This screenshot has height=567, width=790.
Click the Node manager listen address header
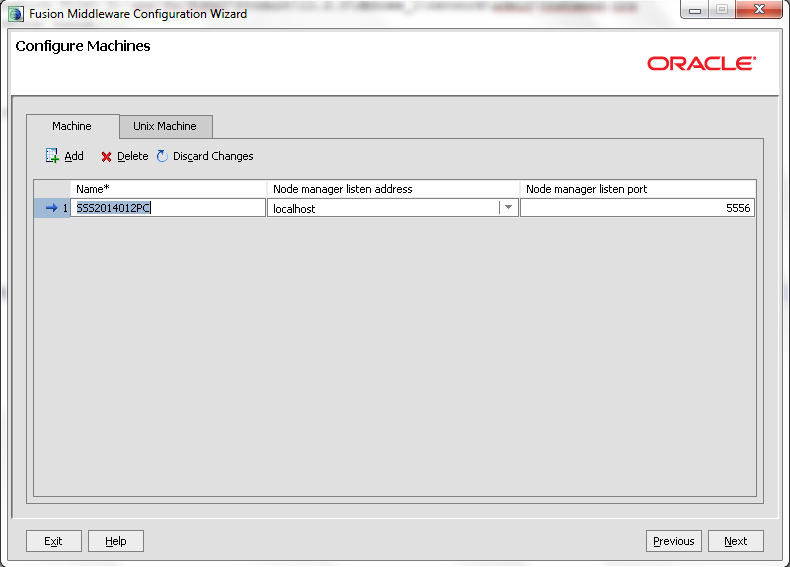click(x=393, y=189)
